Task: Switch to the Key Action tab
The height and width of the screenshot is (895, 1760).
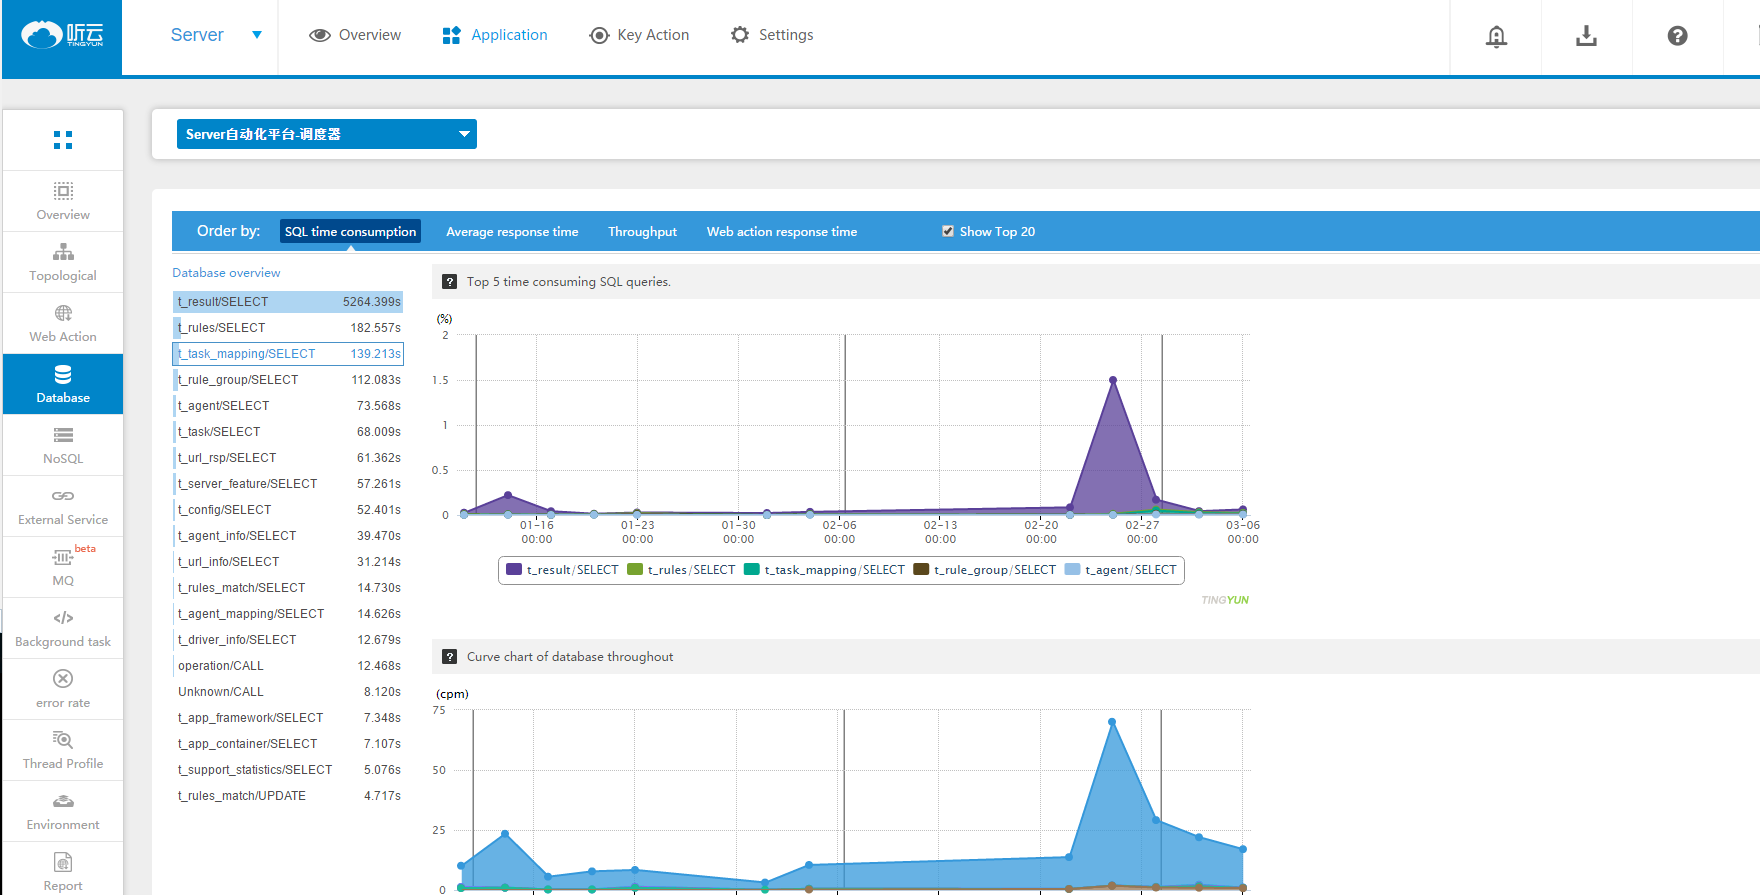Action: [640, 35]
